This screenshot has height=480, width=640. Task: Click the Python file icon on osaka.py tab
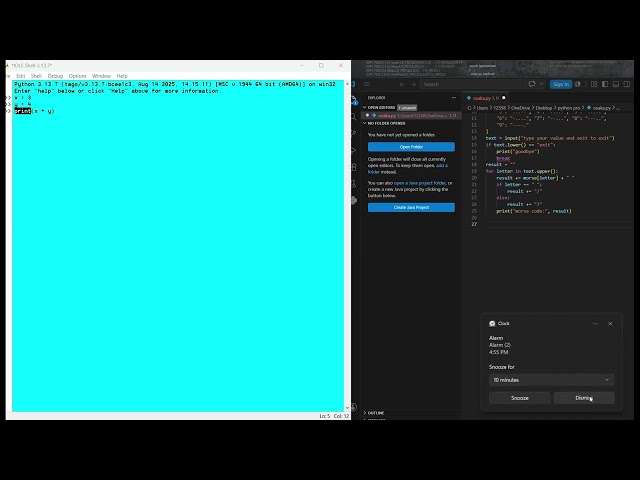(469, 98)
